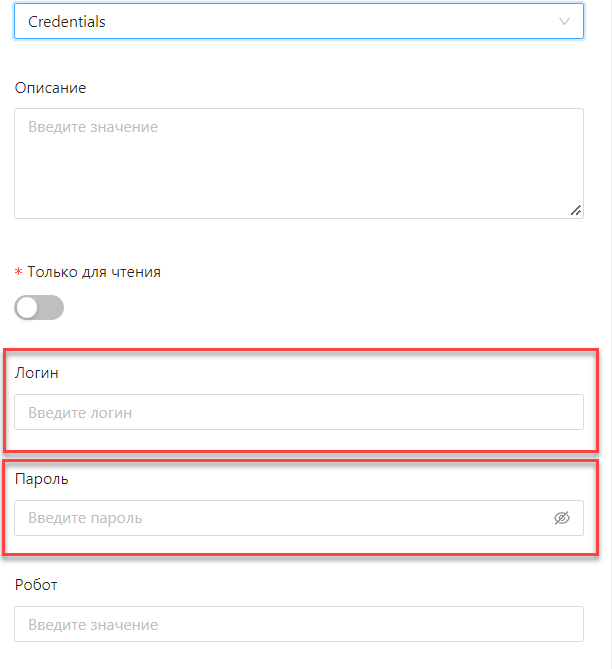Show password via crossed-eye icon
Image resolution: width=612 pixels, height=669 pixels.
(x=562, y=518)
